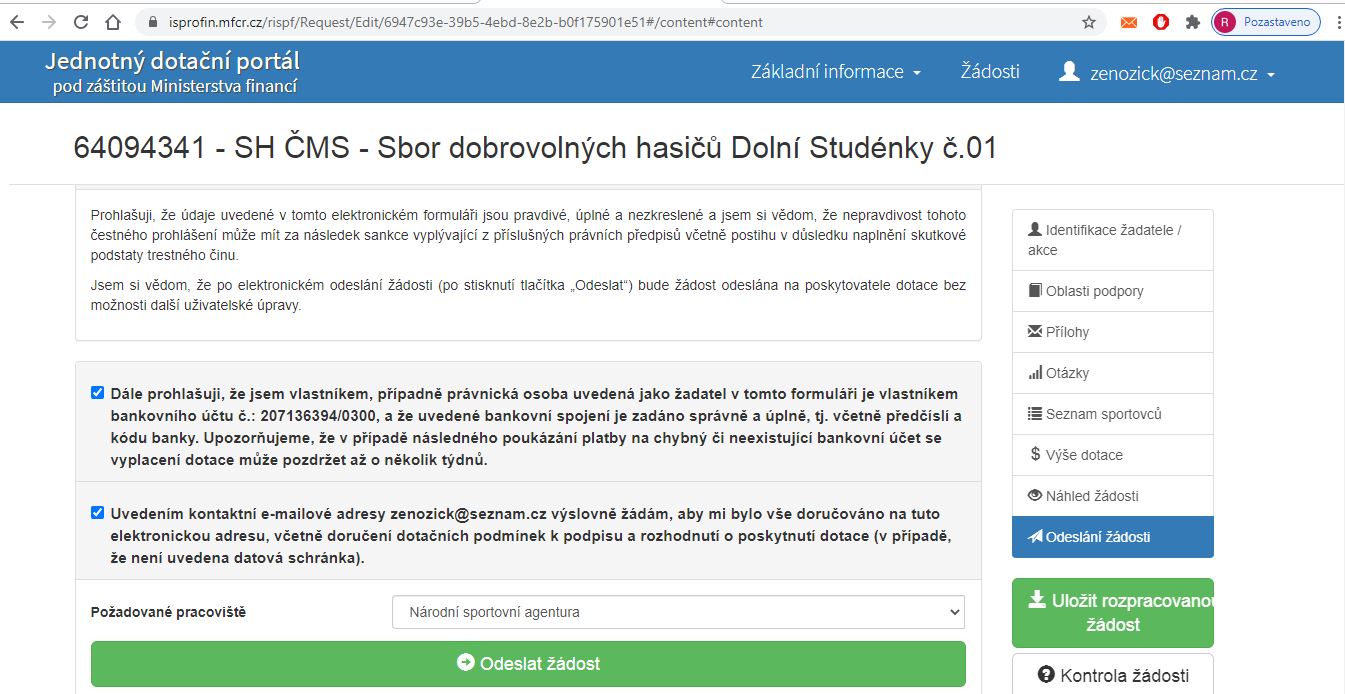Navigate back with browser back arrow

coord(18,22)
